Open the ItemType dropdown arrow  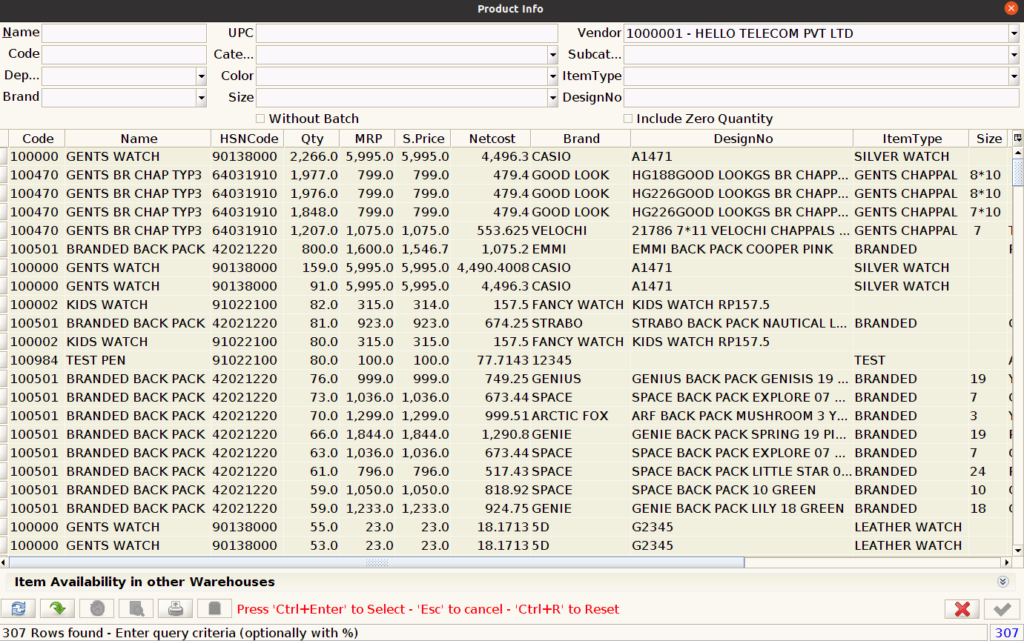click(x=1014, y=76)
